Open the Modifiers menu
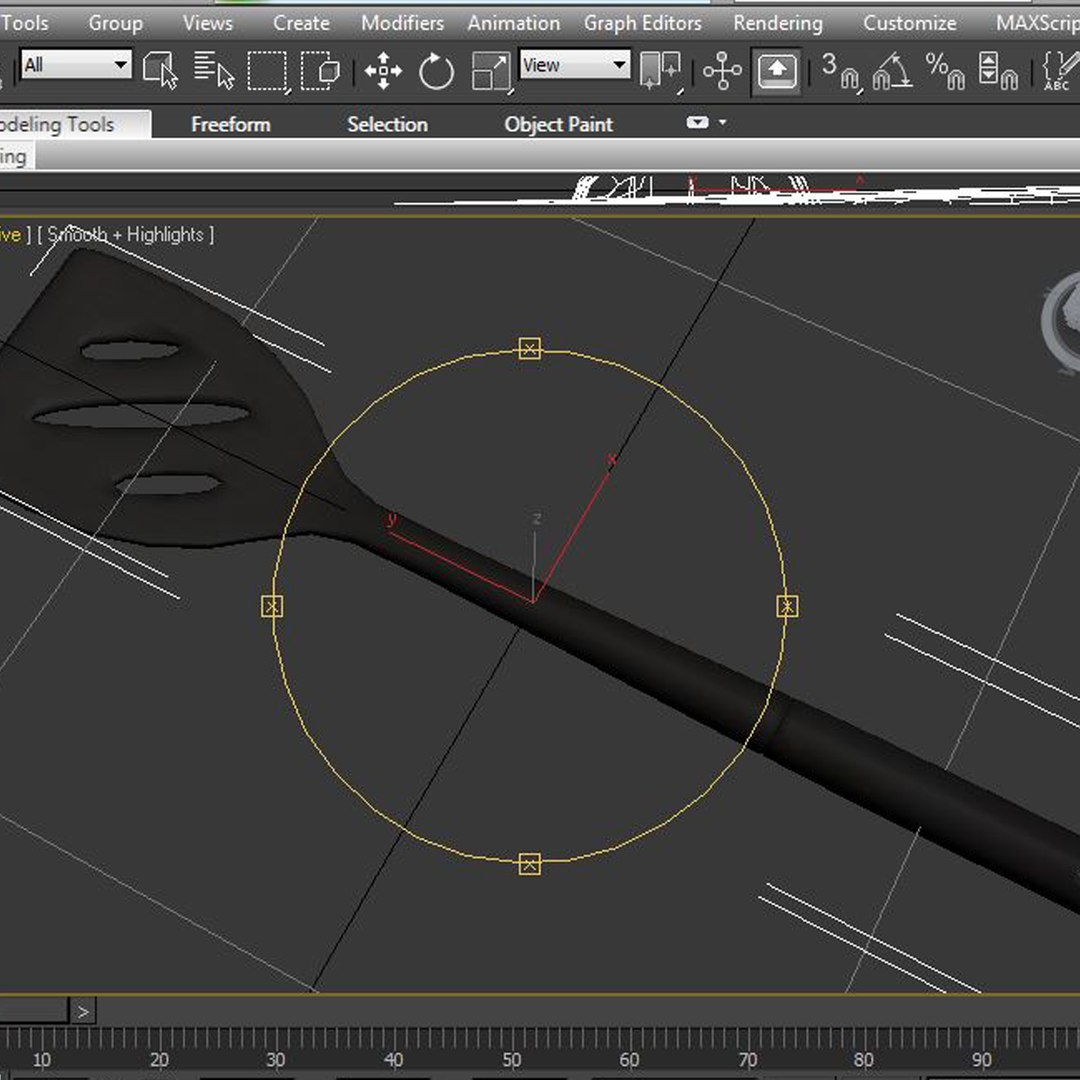This screenshot has height=1080, width=1080. (x=402, y=23)
